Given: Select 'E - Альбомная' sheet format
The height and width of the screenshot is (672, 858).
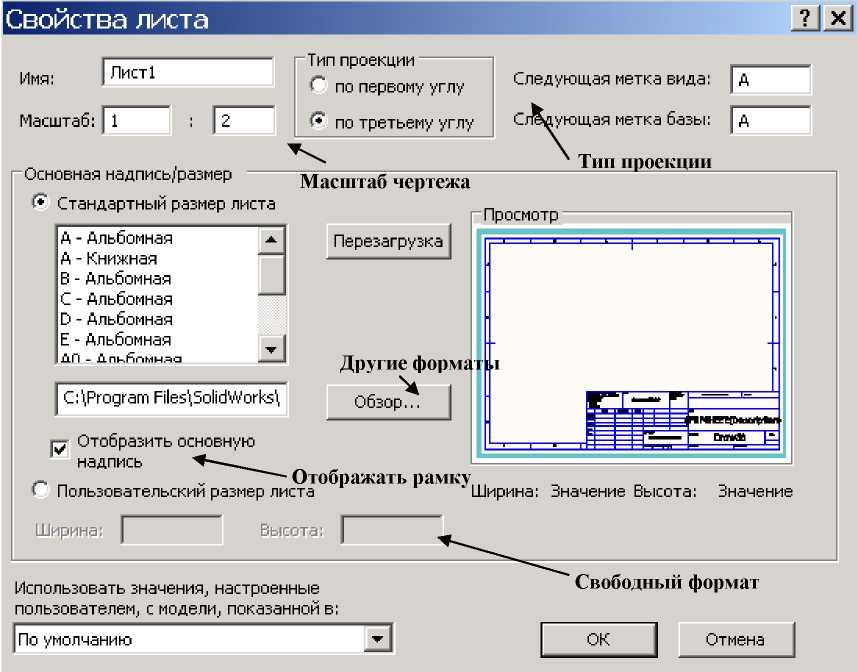Looking at the screenshot, I should (115, 339).
